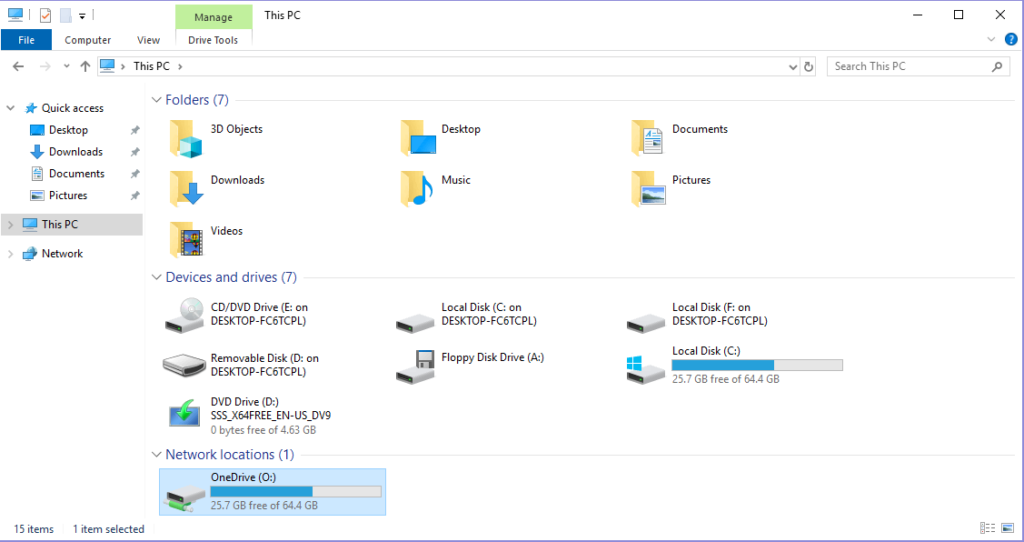Open the Help question mark icon
Viewport: 1024px width, 542px height.
(x=1010, y=40)
